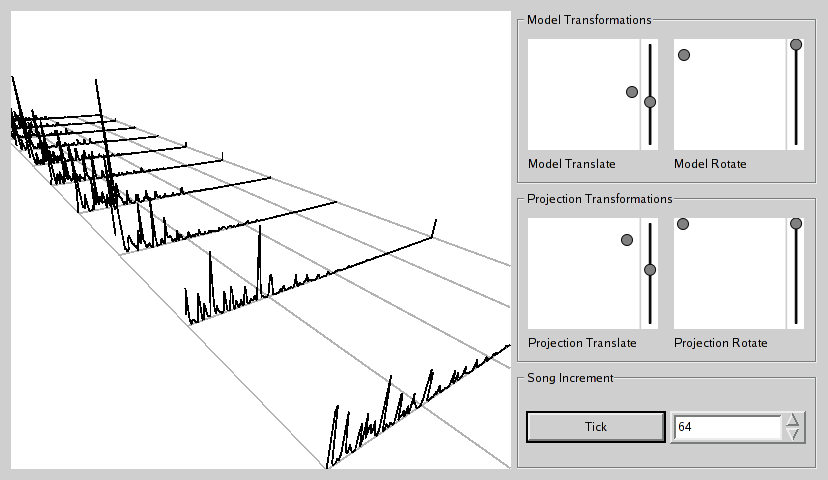Click the center of the Model Rotate pad
Image resolution: width=828 pixels, height=480 pixels.
pyautogui.click(x=730, y=95)
